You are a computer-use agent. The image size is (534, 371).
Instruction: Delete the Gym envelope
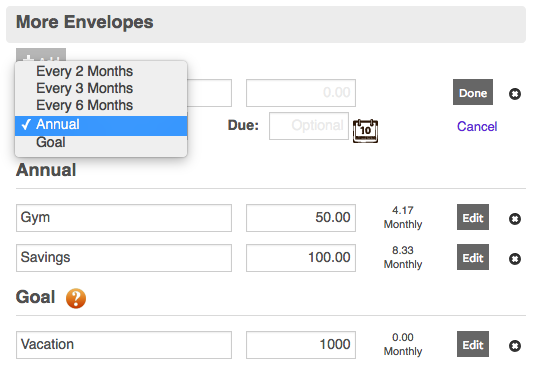click(515, 219)
